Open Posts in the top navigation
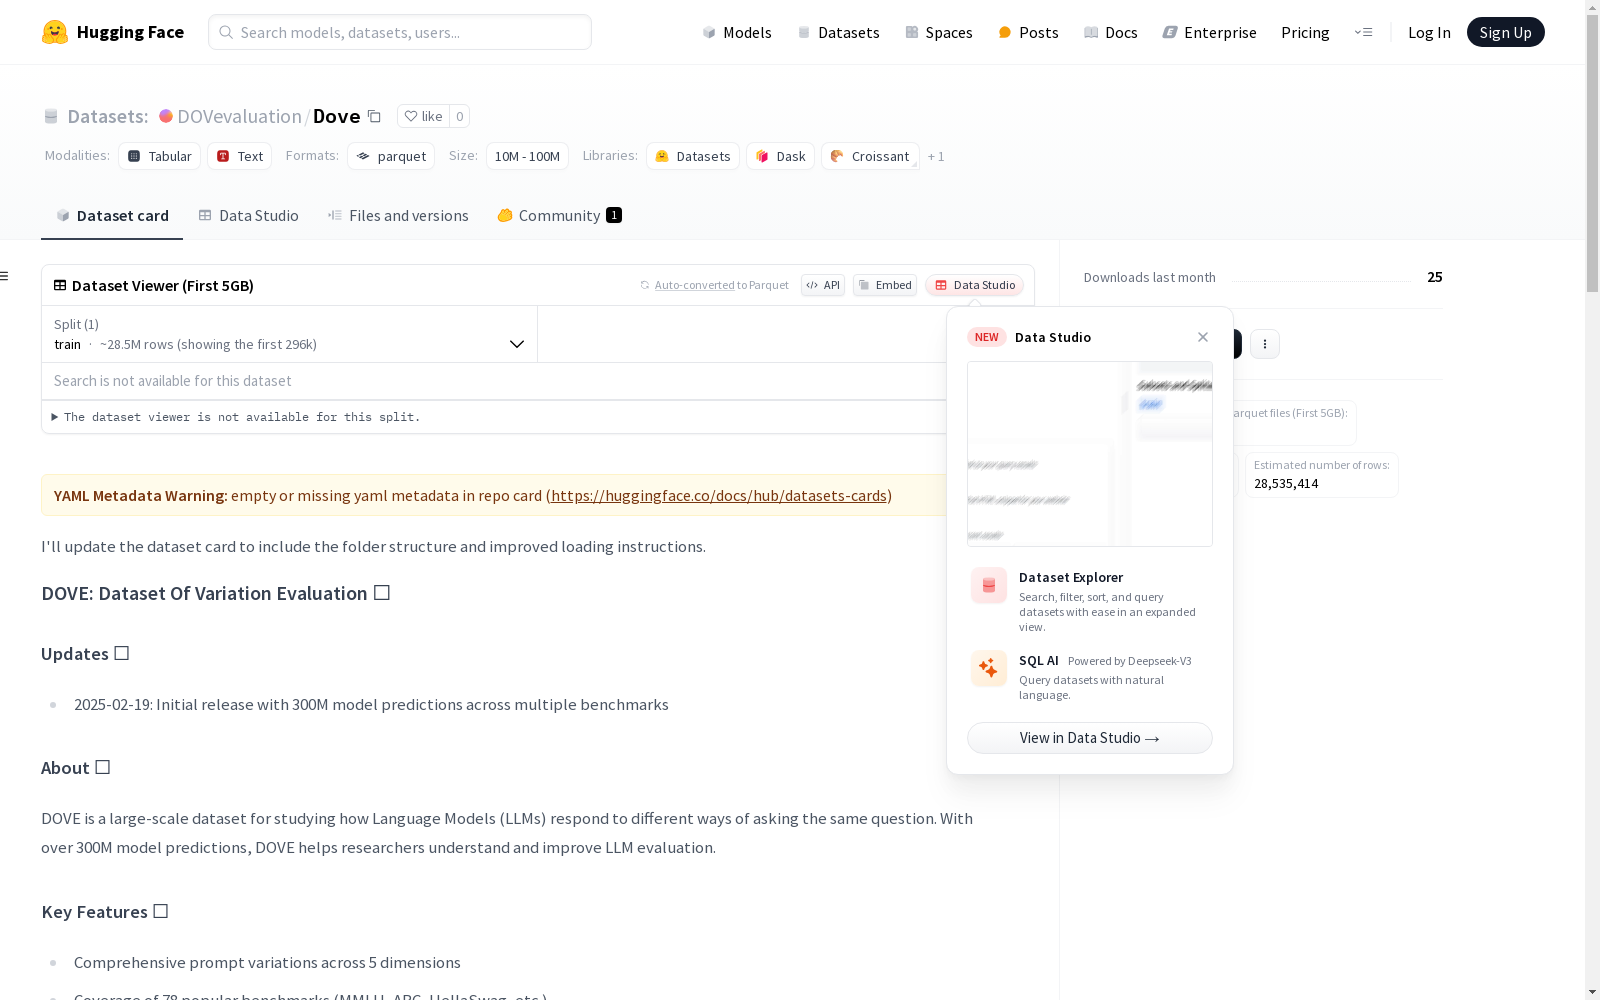This screenshot has height=1000, width=1600. click(1028, 32)
